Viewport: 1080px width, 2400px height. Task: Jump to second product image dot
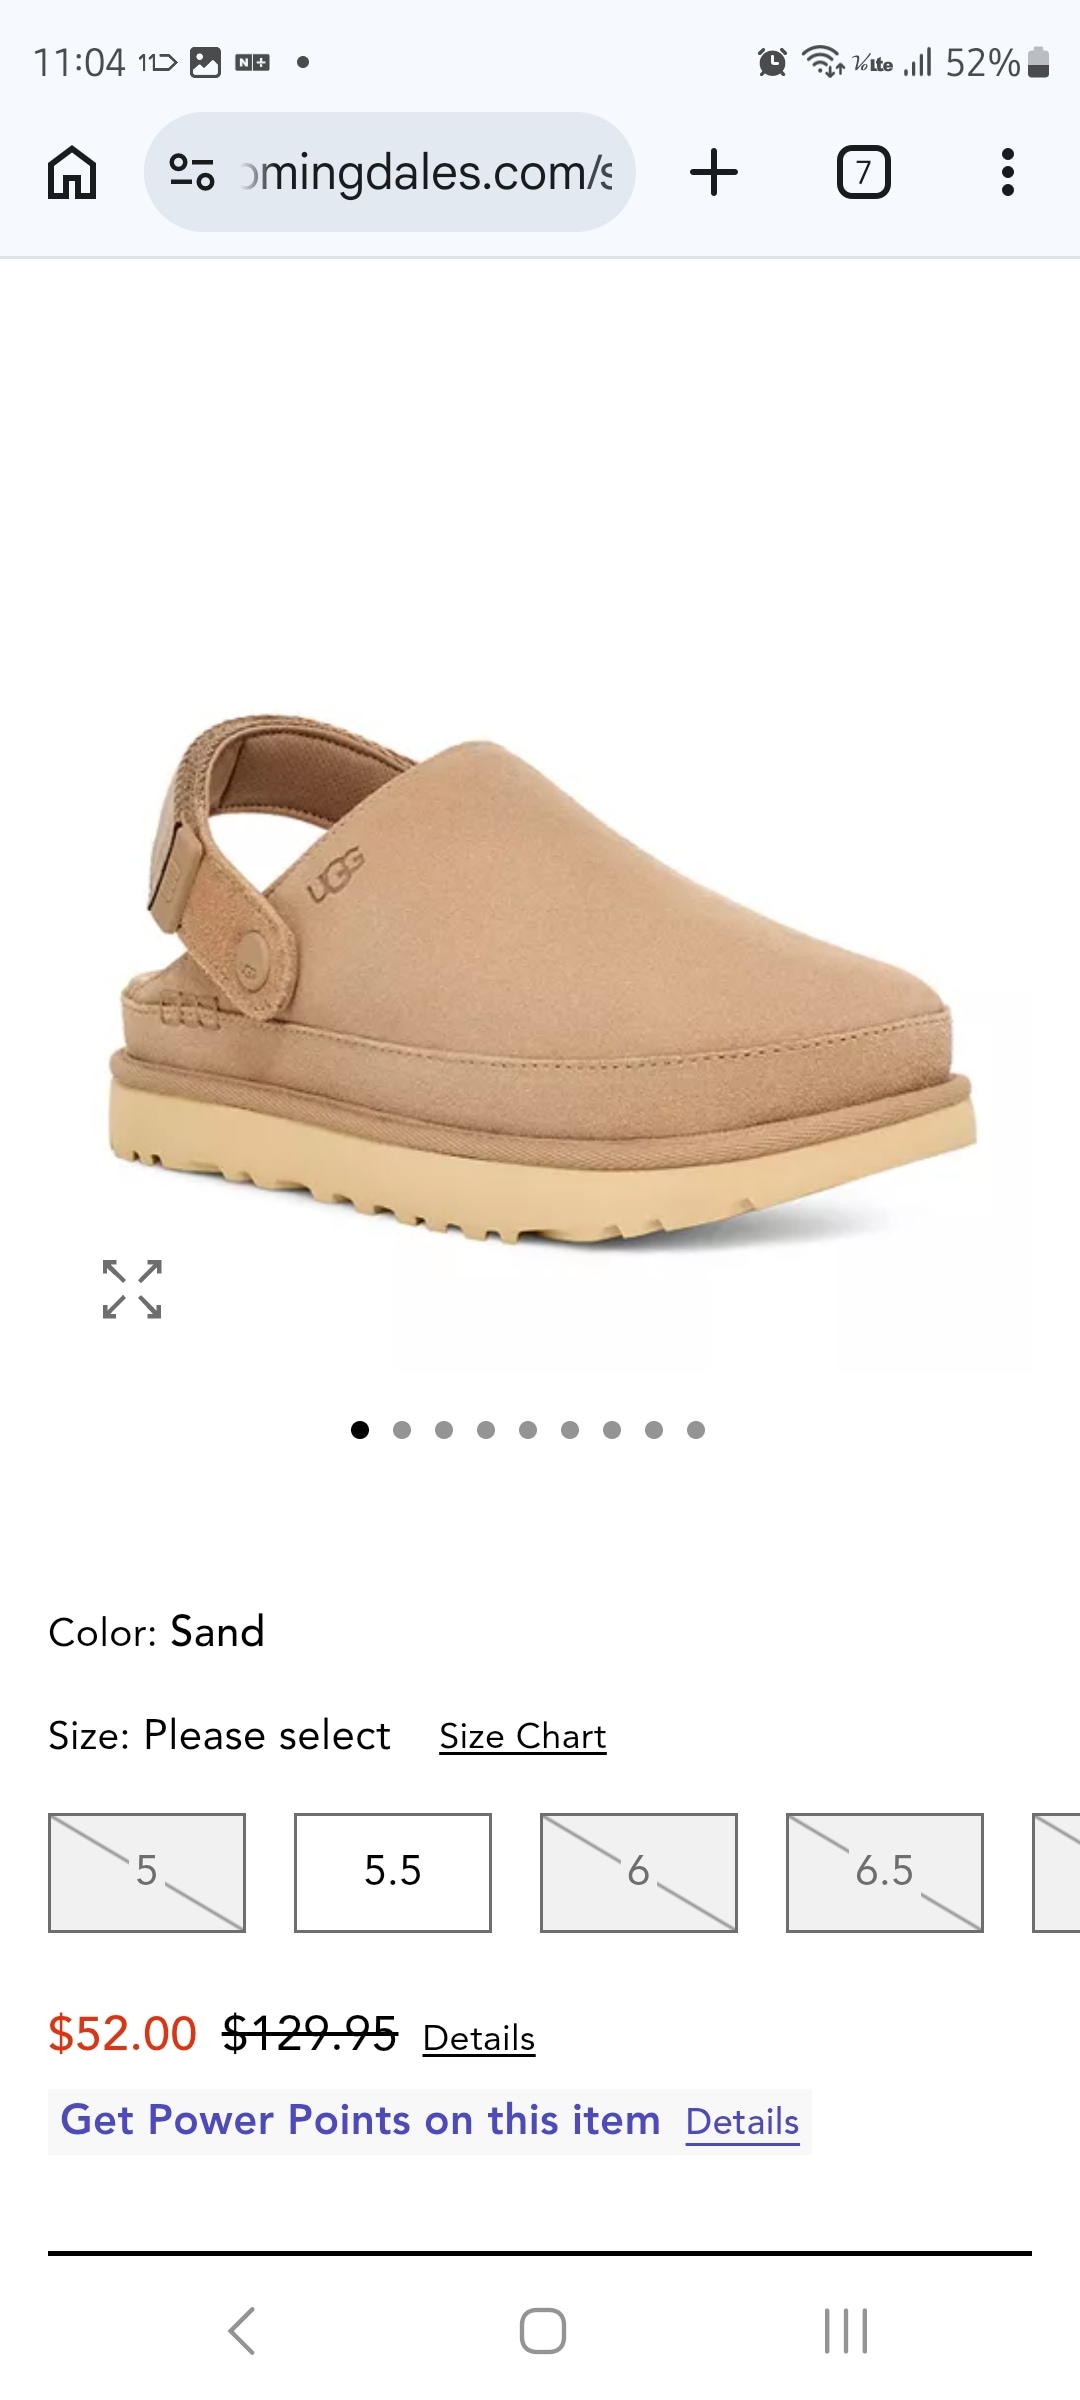pos(402,1430)
